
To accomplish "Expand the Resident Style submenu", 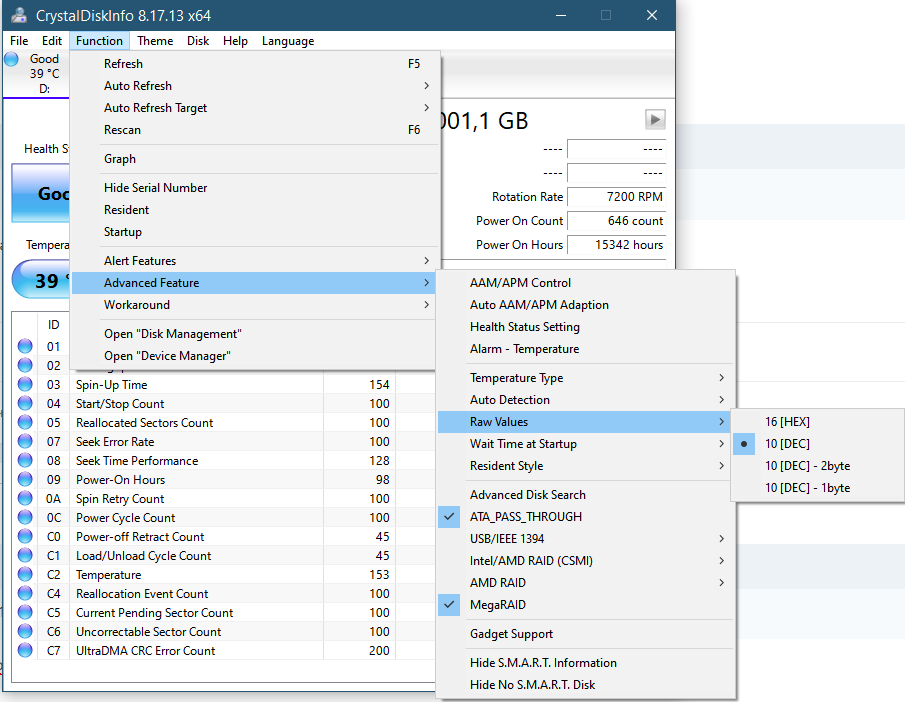I will tap(585, 465).
